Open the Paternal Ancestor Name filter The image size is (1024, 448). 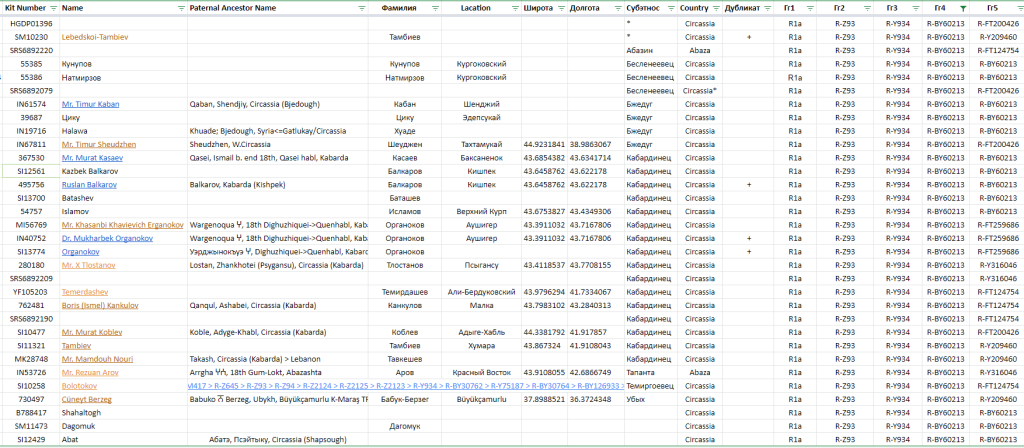coord(361,8)
